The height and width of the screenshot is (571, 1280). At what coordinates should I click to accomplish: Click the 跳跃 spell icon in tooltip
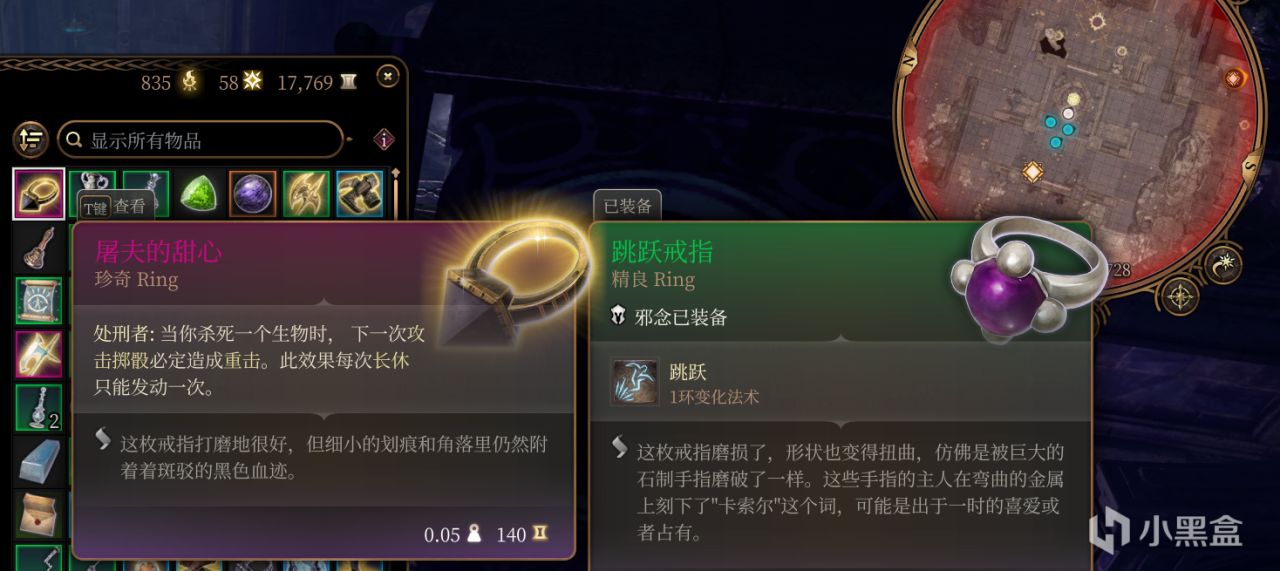coord(635,383)
